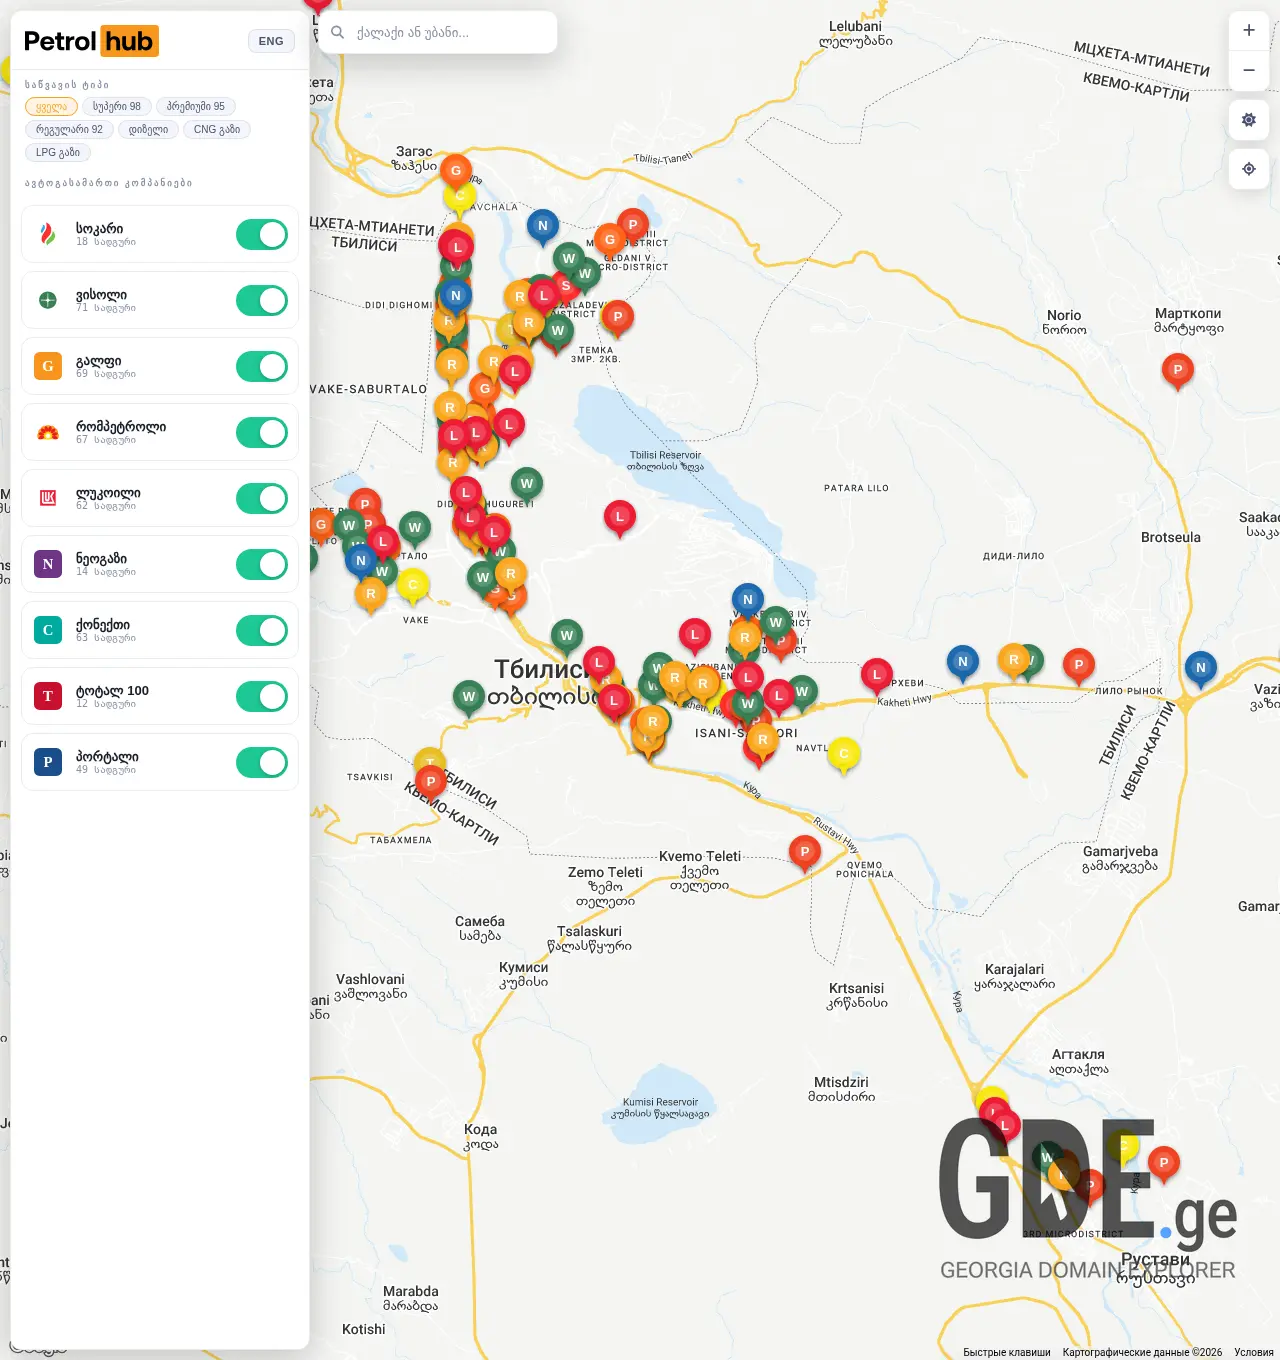The height and width of the screenshot is (1360, 1280).
Task: Open the P marker near Kvemo Teleti
Action: (805, 853)
